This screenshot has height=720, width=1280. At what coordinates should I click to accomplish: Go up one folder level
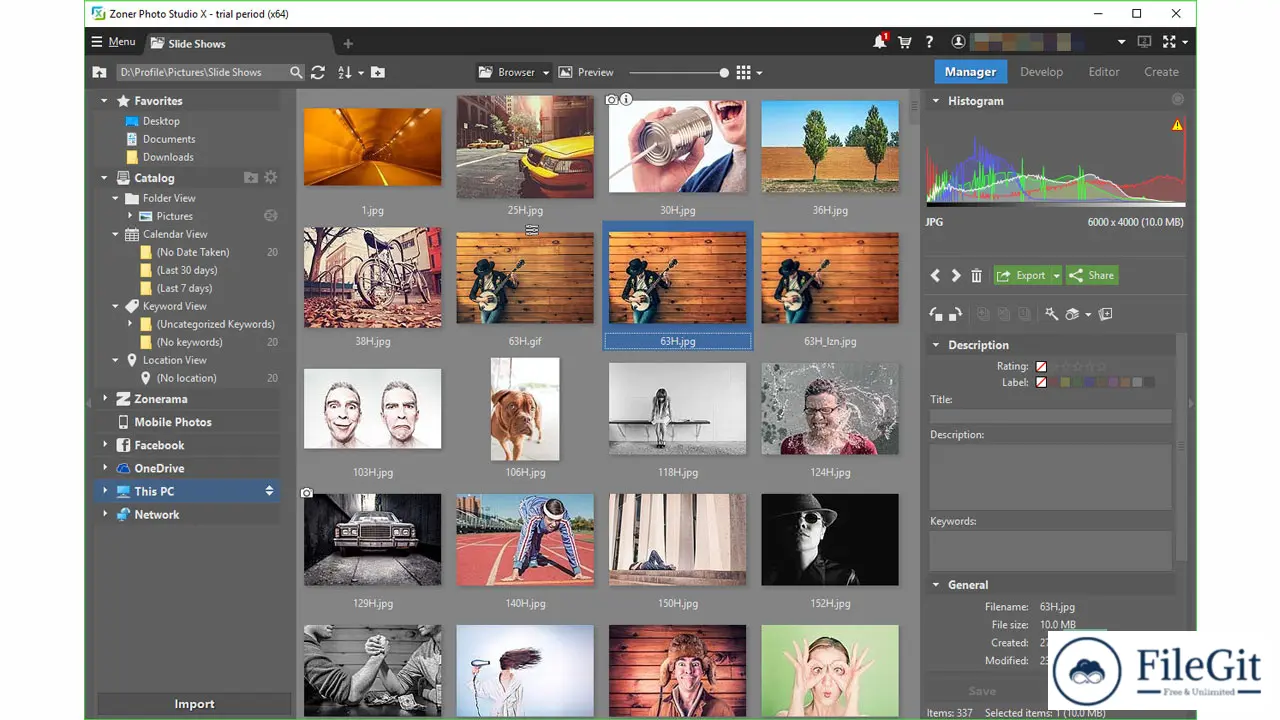(x=99, y=72)
